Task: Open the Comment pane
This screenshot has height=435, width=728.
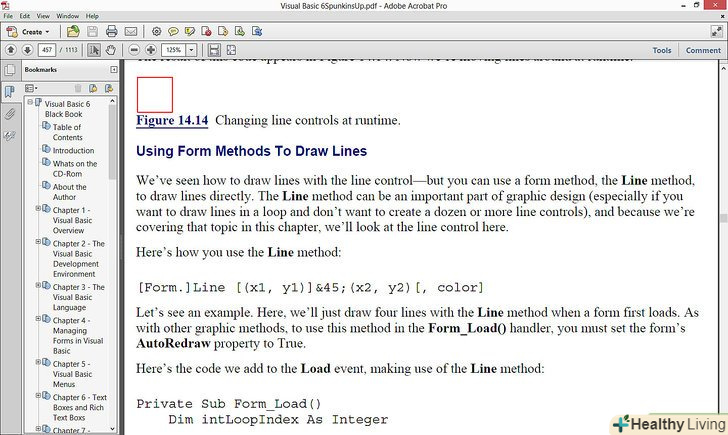Action: click(703, 50)
